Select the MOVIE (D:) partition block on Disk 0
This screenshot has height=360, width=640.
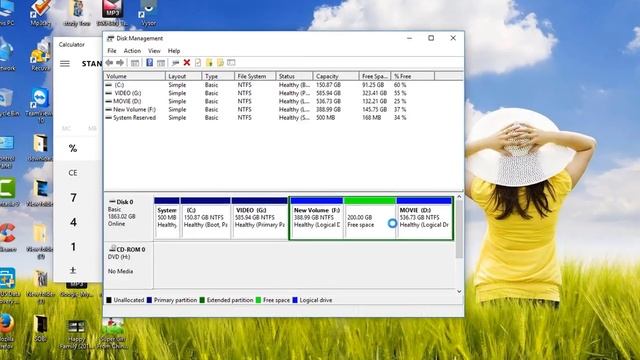point(424,218)
